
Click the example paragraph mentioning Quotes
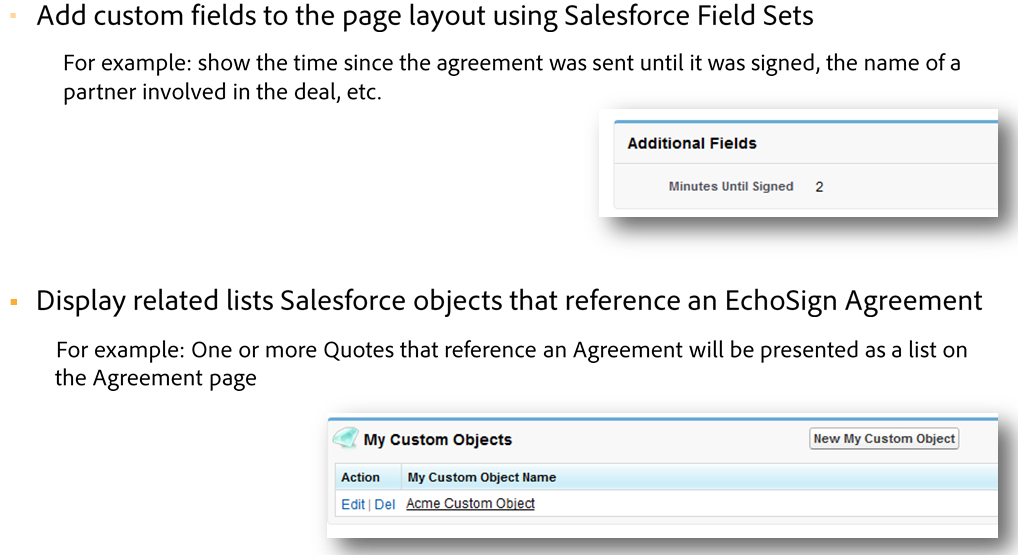(510, 351)
